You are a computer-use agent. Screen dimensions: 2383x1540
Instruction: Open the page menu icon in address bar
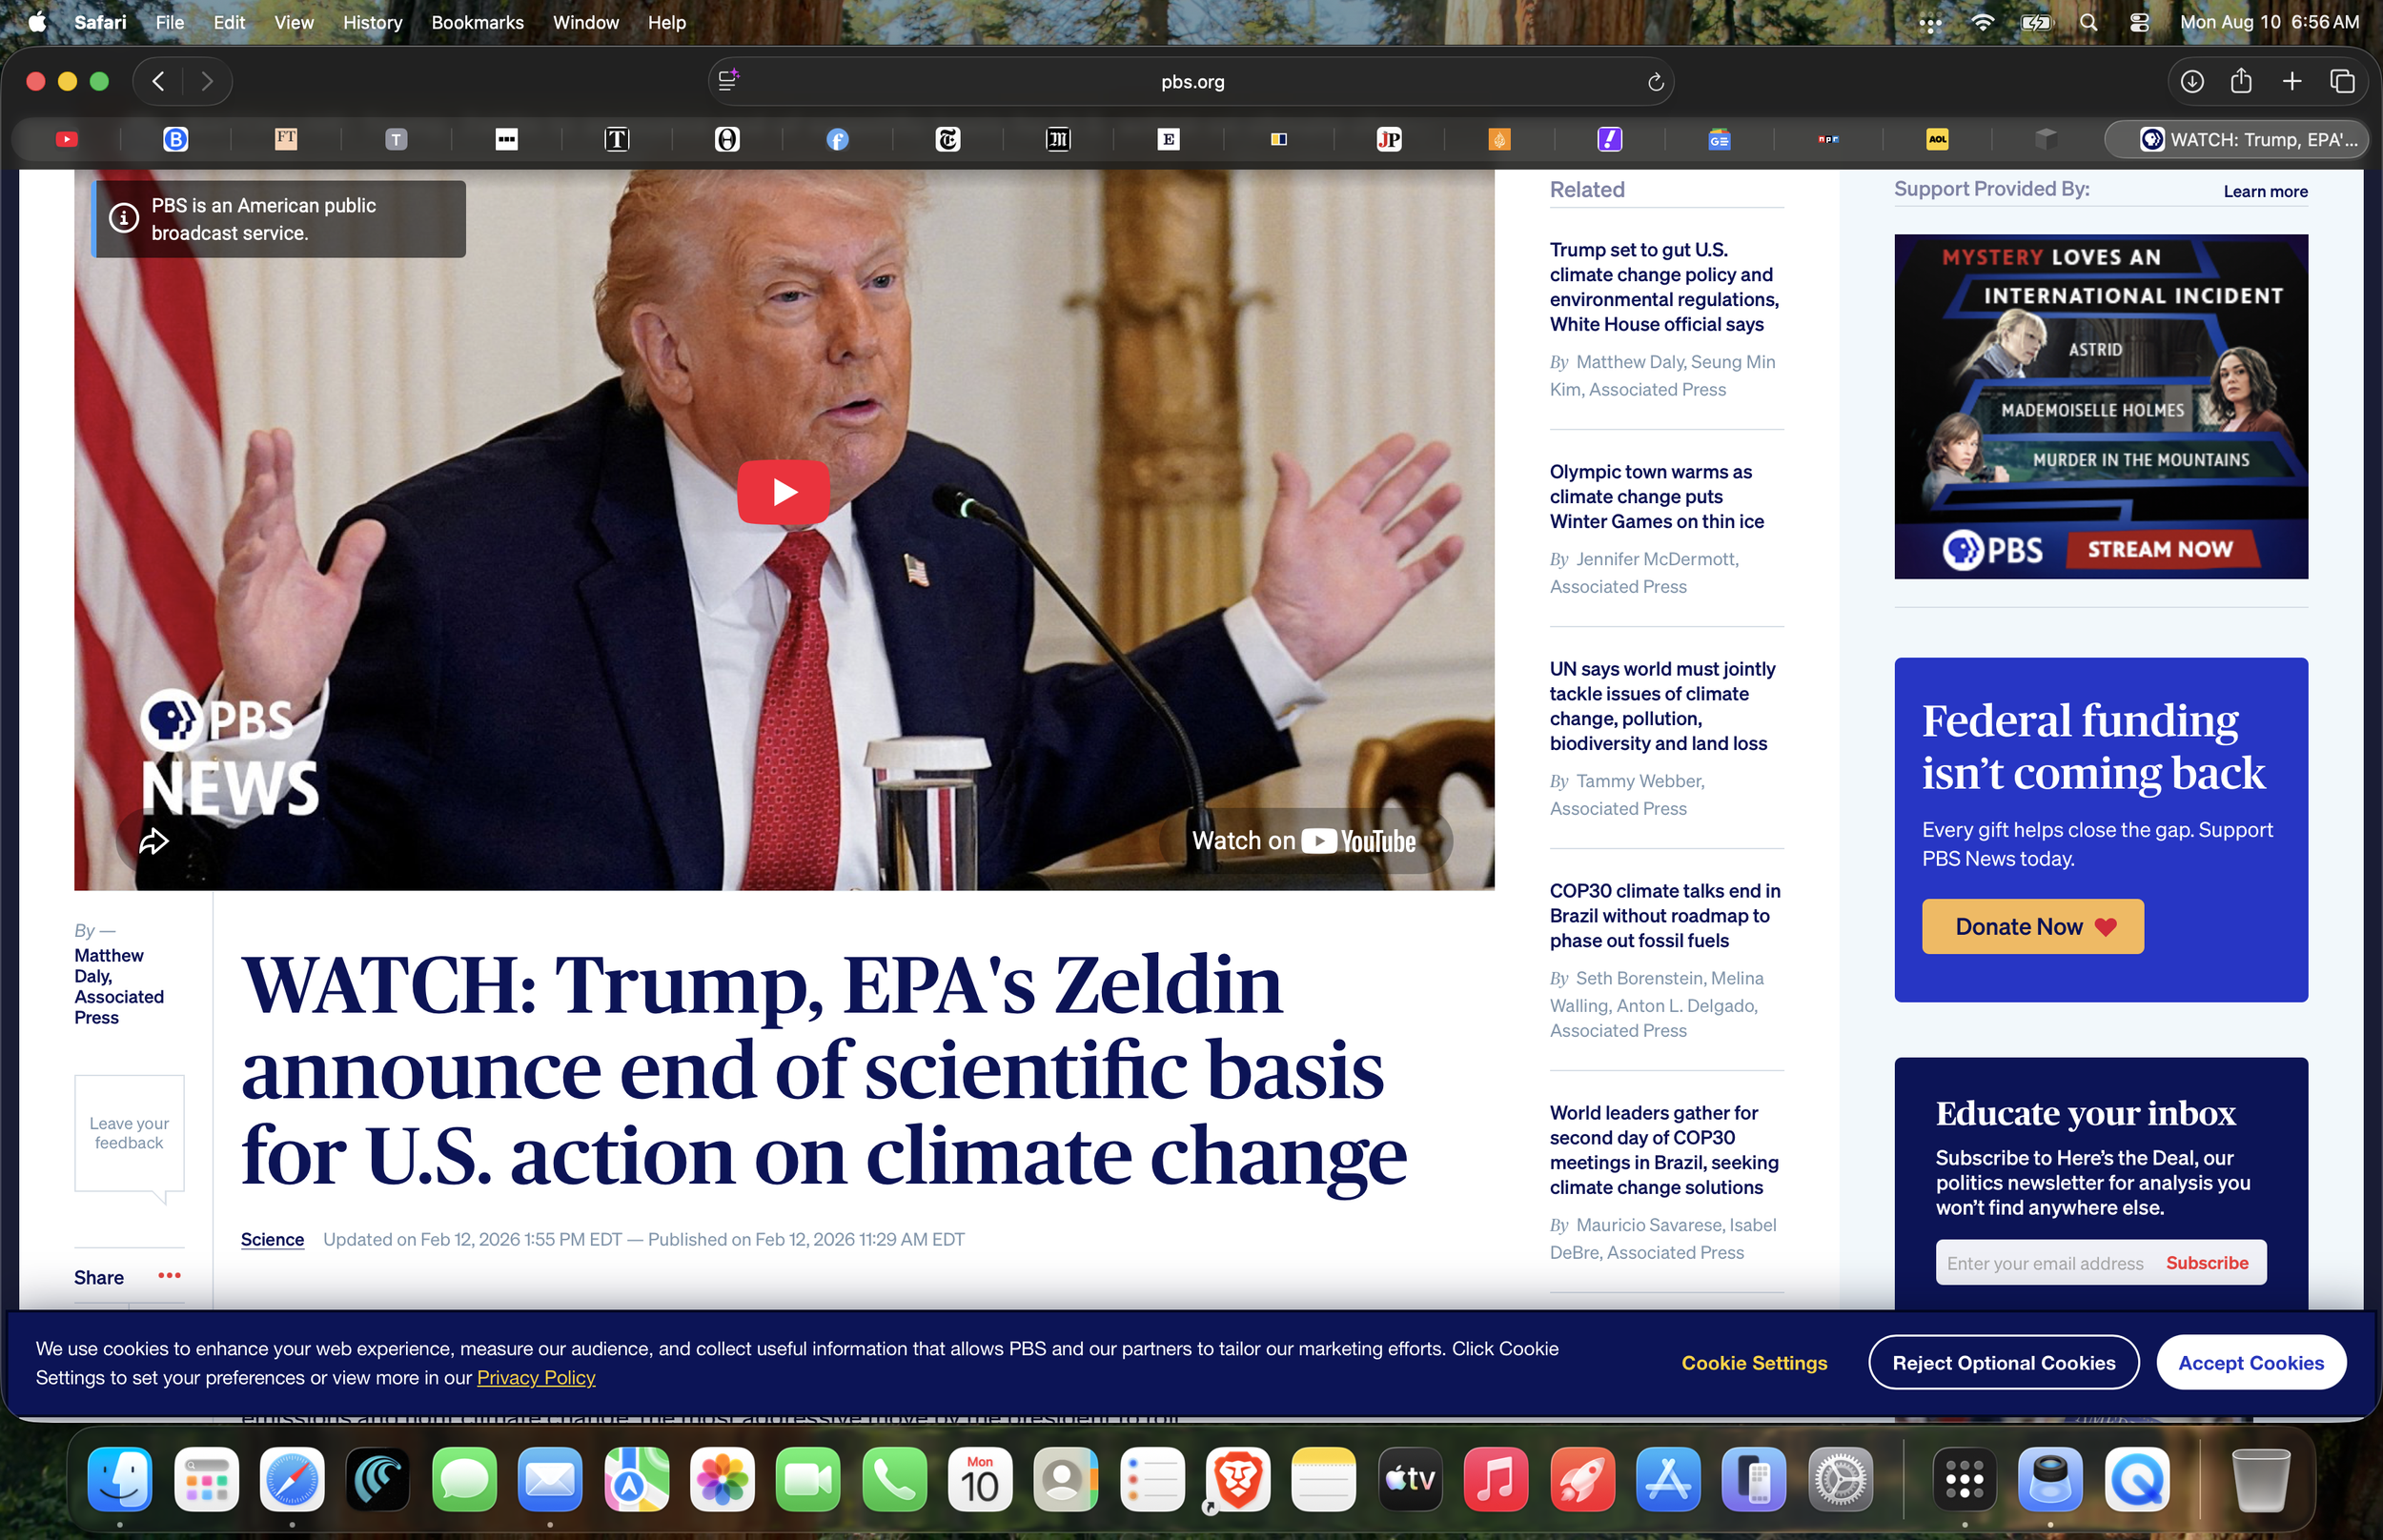[x=728, y=81]
